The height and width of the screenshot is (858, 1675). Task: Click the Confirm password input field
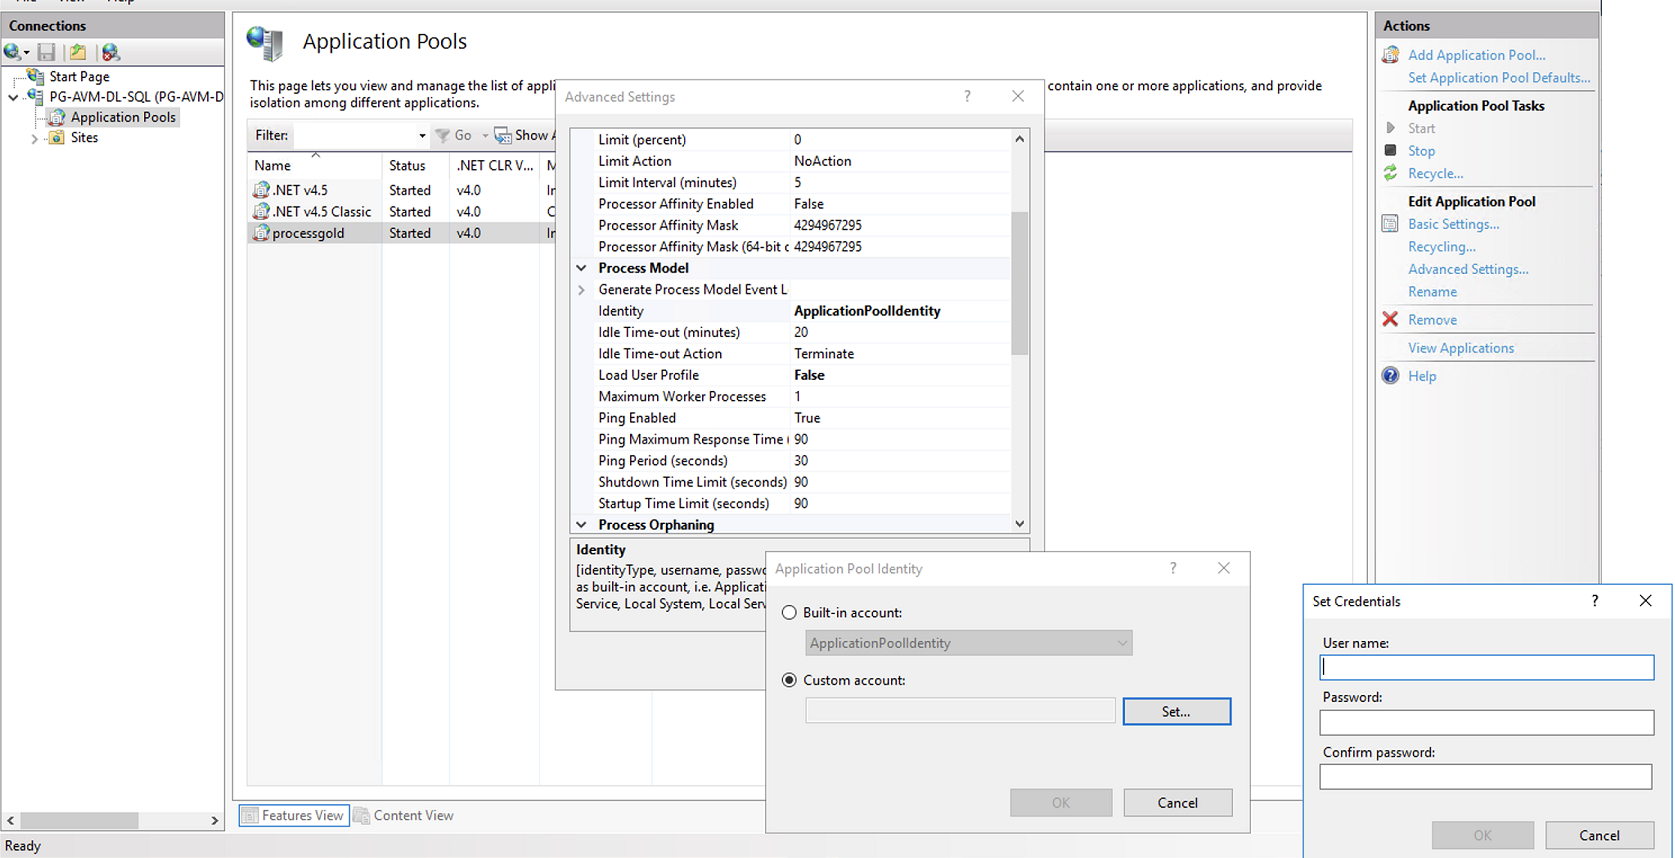(x=1486, y=776)
